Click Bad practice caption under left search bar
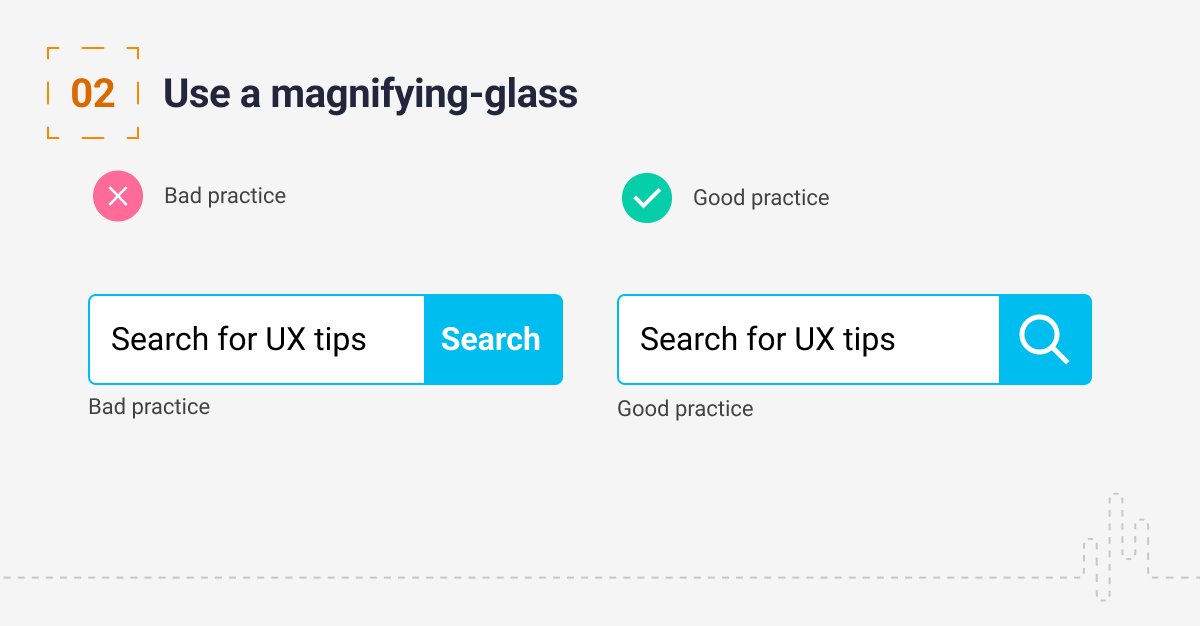Viewport: 1200px width, 626px height. coord(149,407)
